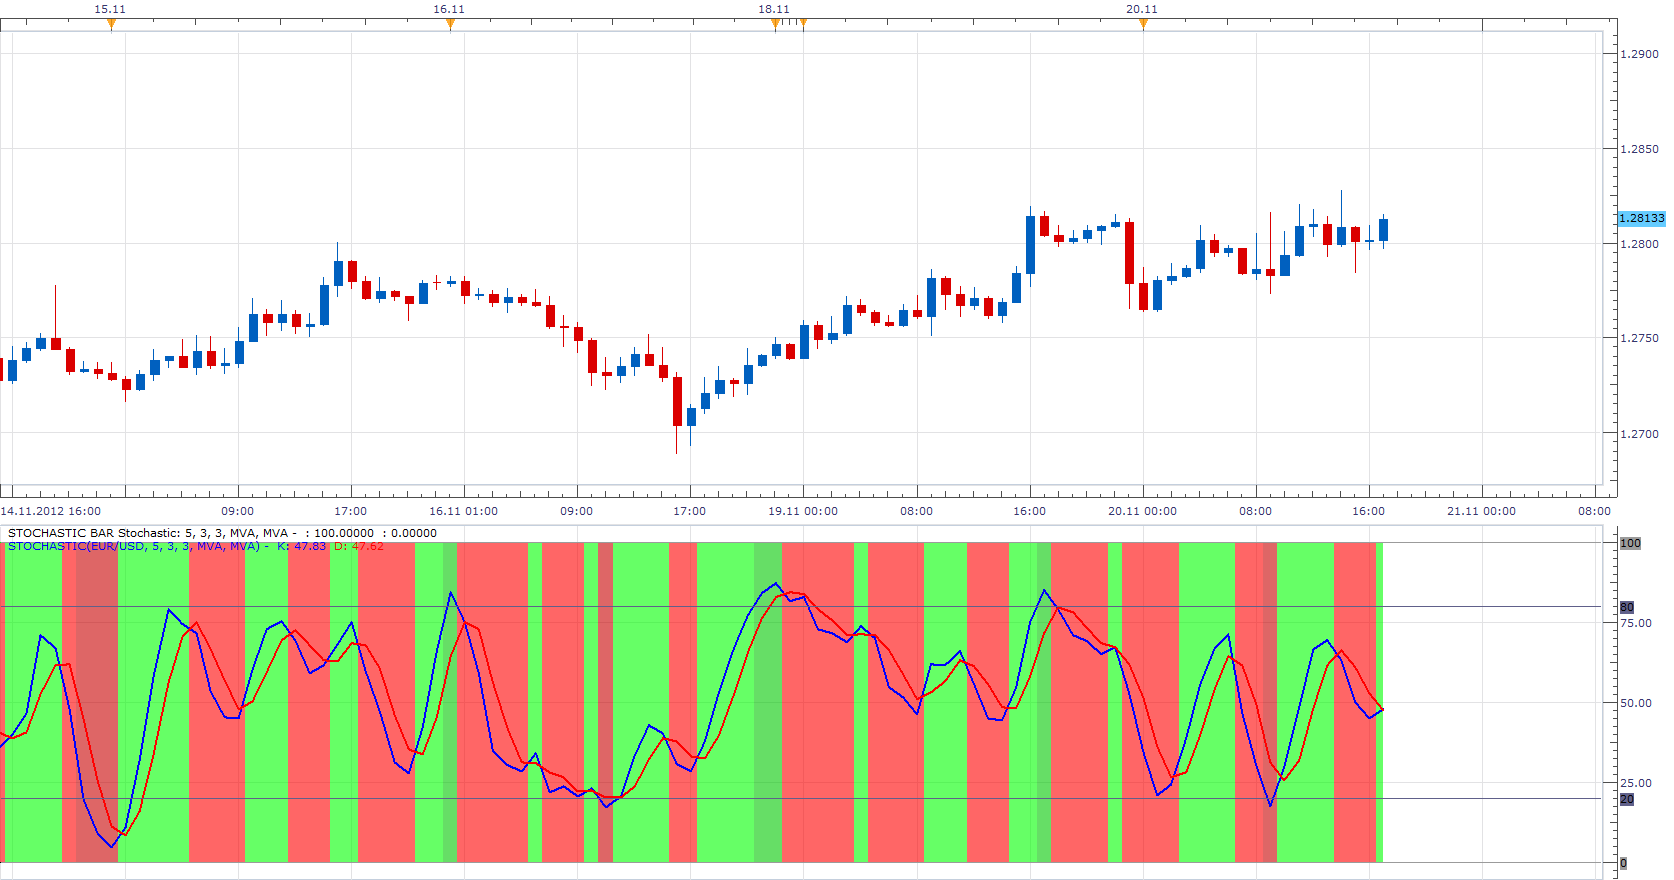The image size is (1674, 880).
Task: Click the 1.2750 price axis label
Action: tap(1639, 338)
